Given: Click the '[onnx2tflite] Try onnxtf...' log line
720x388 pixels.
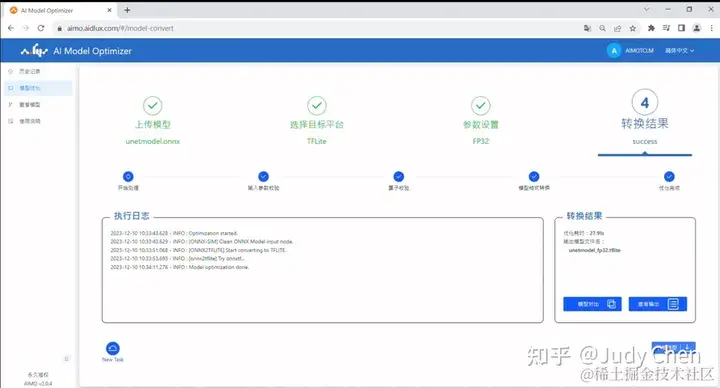Looking at the screenshot, I should 217,259.
